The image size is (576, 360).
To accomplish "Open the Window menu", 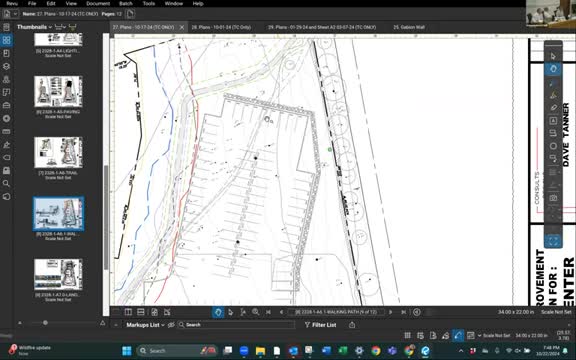I will [174, 3].
